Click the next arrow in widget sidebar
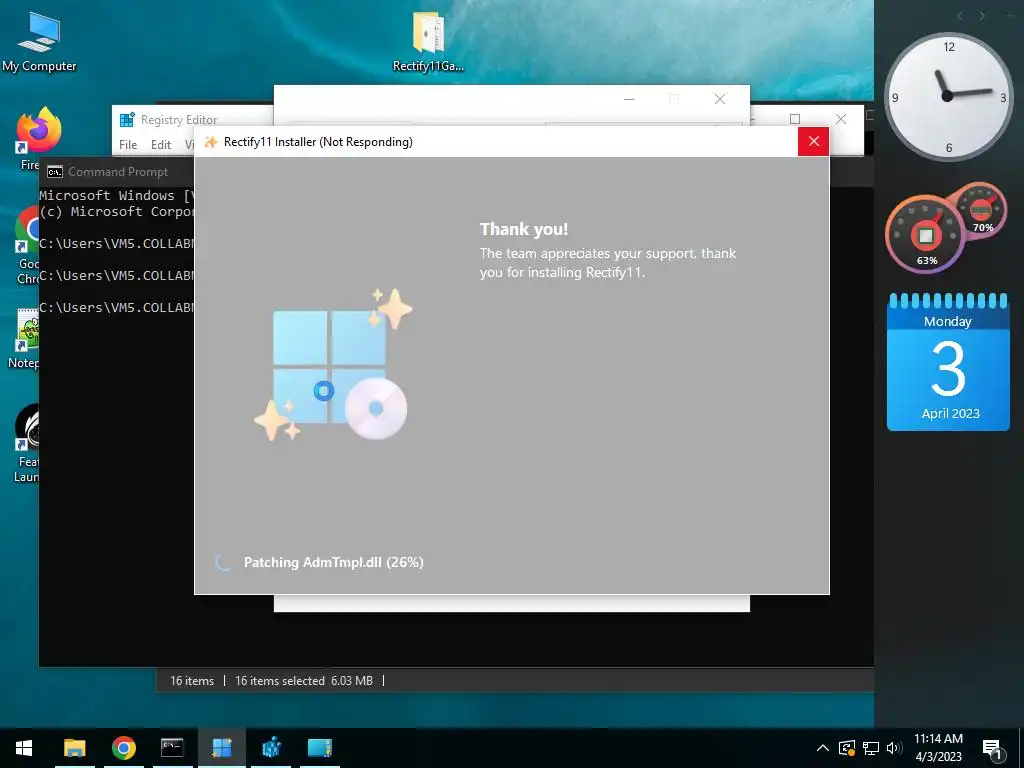The height and width of the screenshot is (768, 1024). (982, 16)
